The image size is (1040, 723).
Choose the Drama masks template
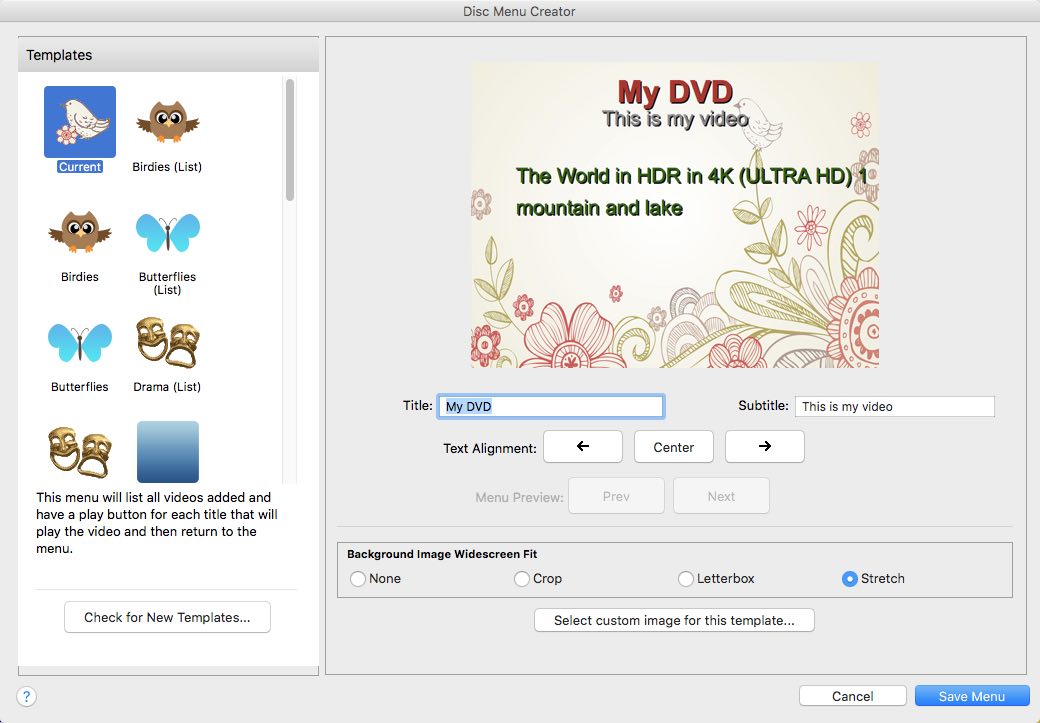(79, 450)
